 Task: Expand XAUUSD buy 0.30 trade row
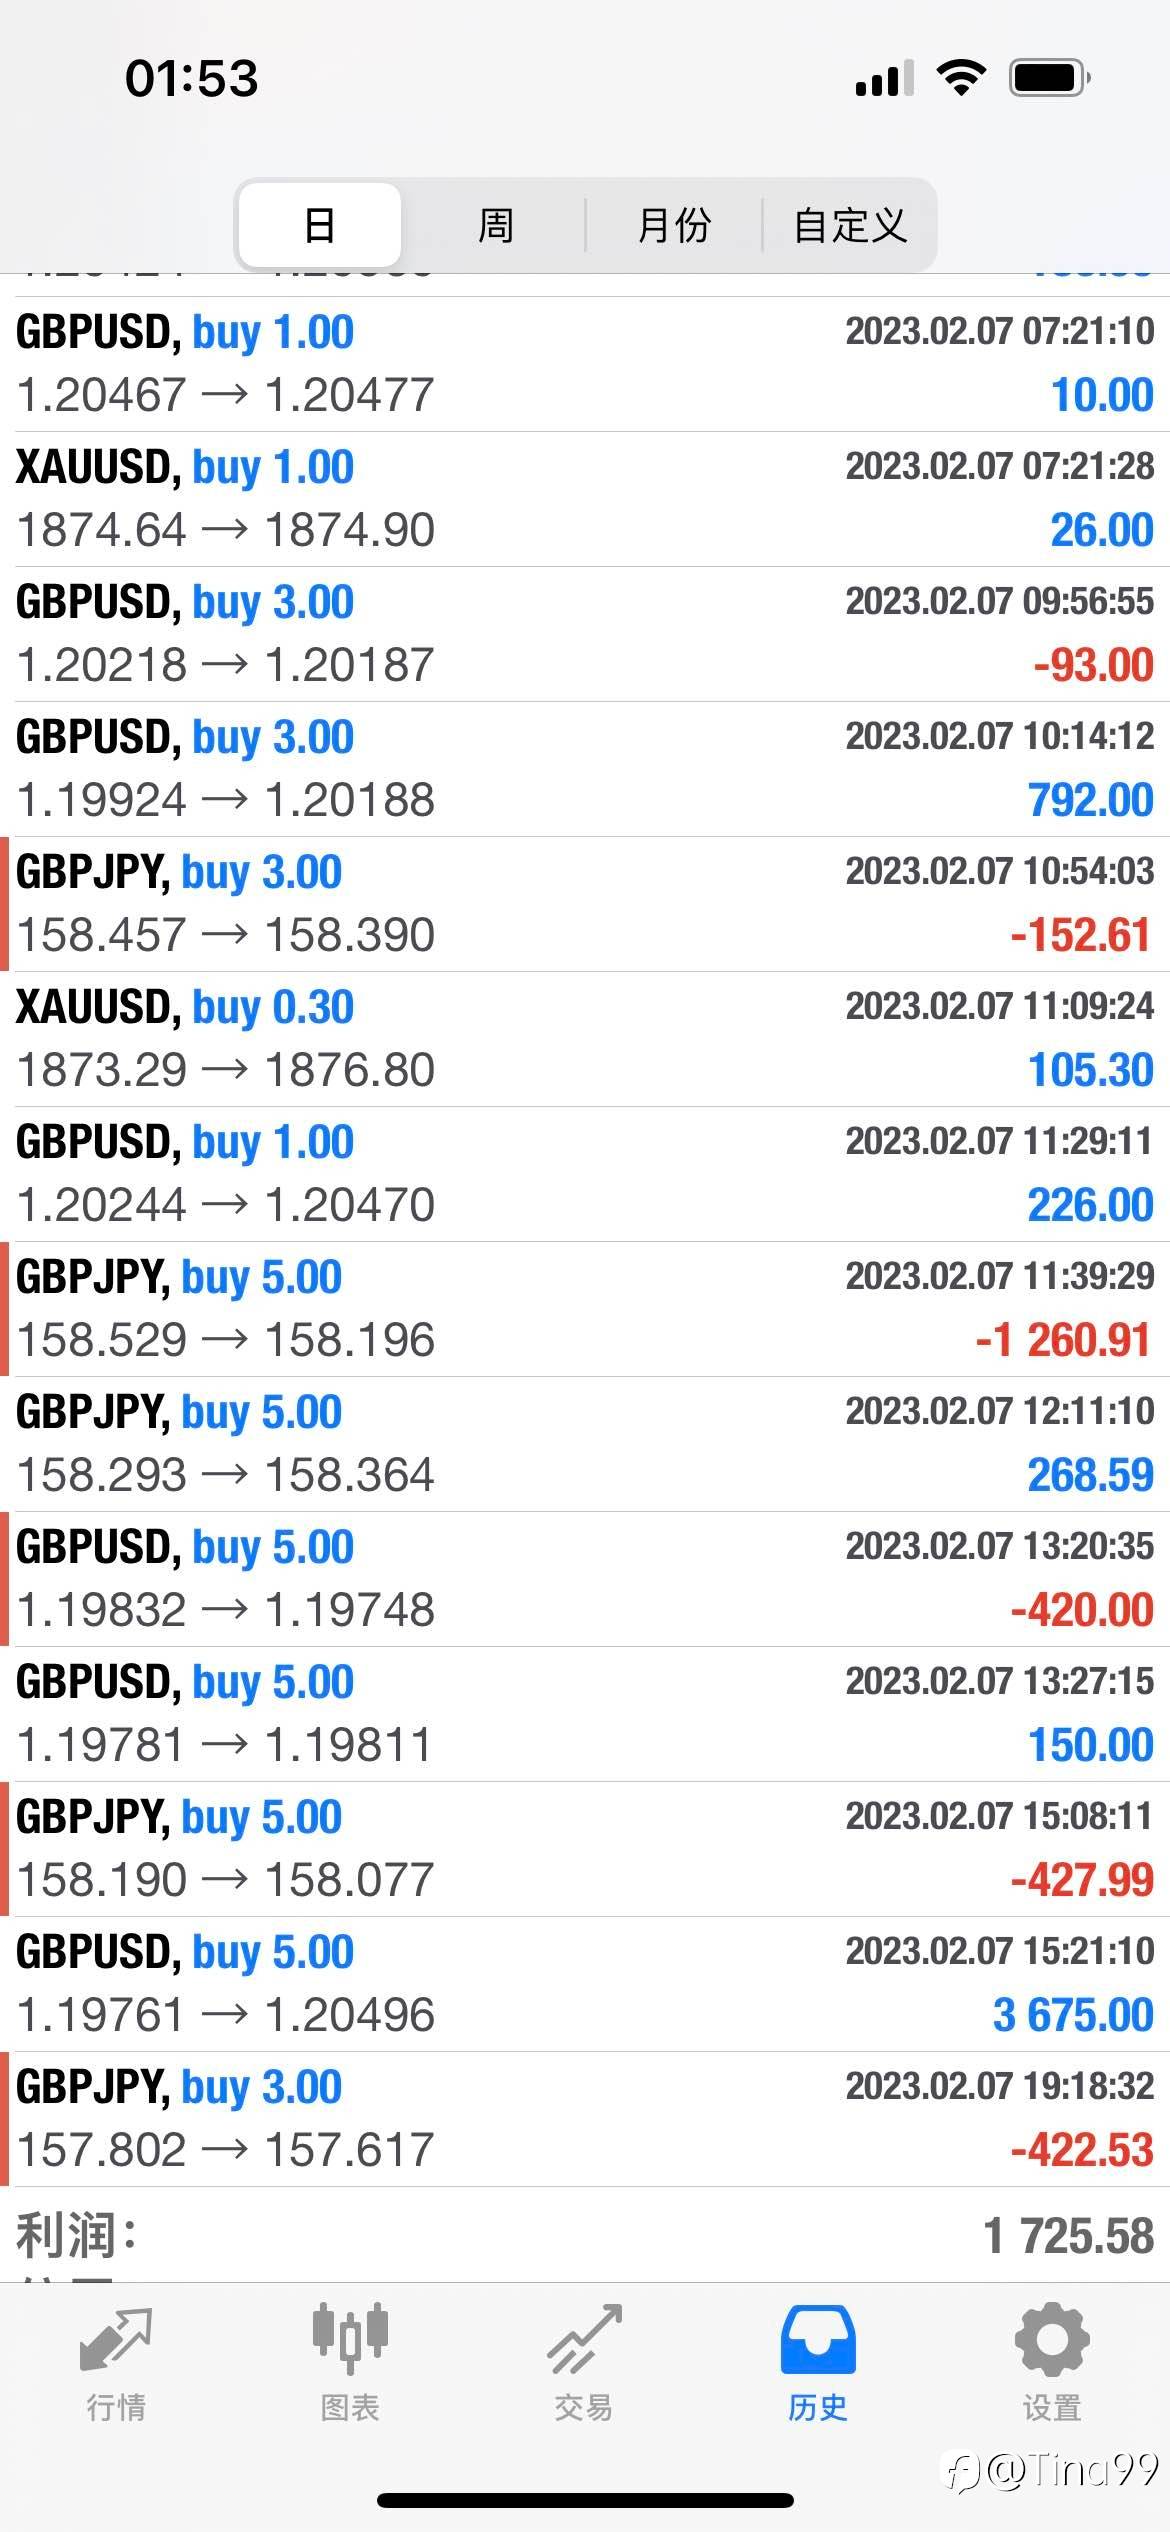(x=585, y=1039)
